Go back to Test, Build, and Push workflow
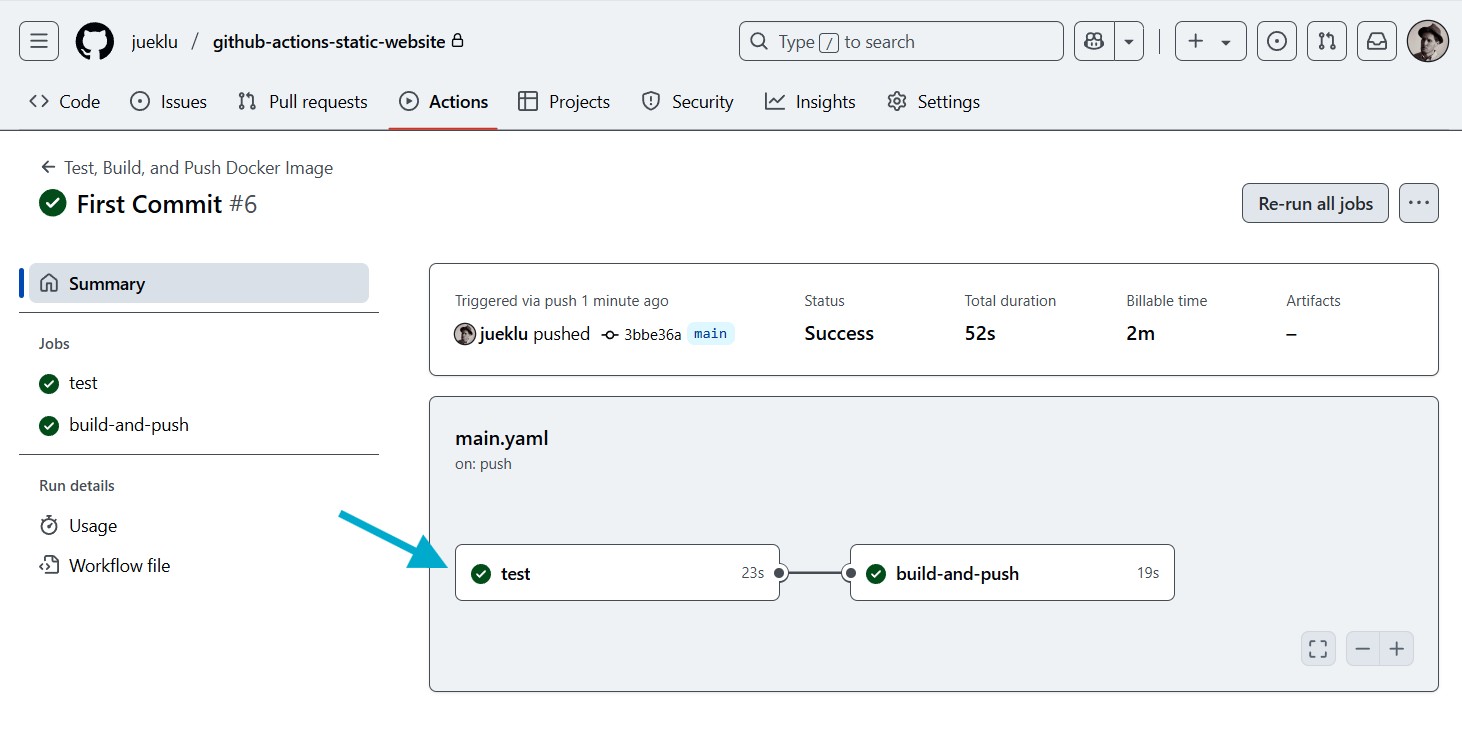The height and width of the screenshot is (751, 1462). click(x=187, y=168)
